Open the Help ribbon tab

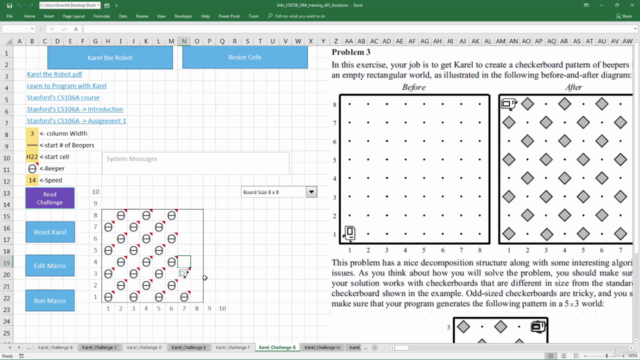click(205, 16)
